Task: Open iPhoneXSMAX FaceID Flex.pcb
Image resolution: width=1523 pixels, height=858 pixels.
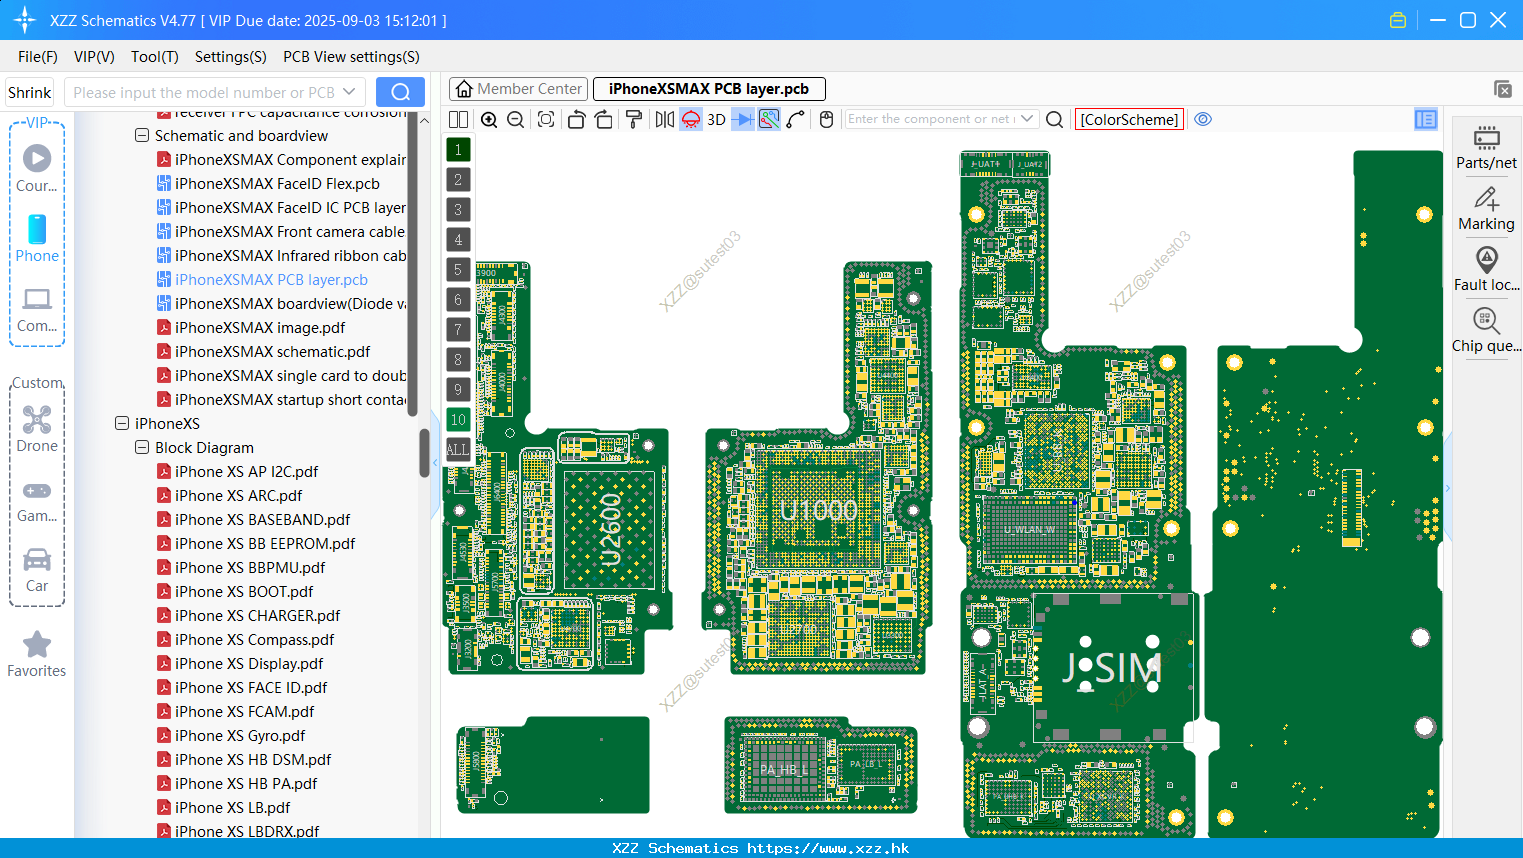Action: [x=277, y=184]
